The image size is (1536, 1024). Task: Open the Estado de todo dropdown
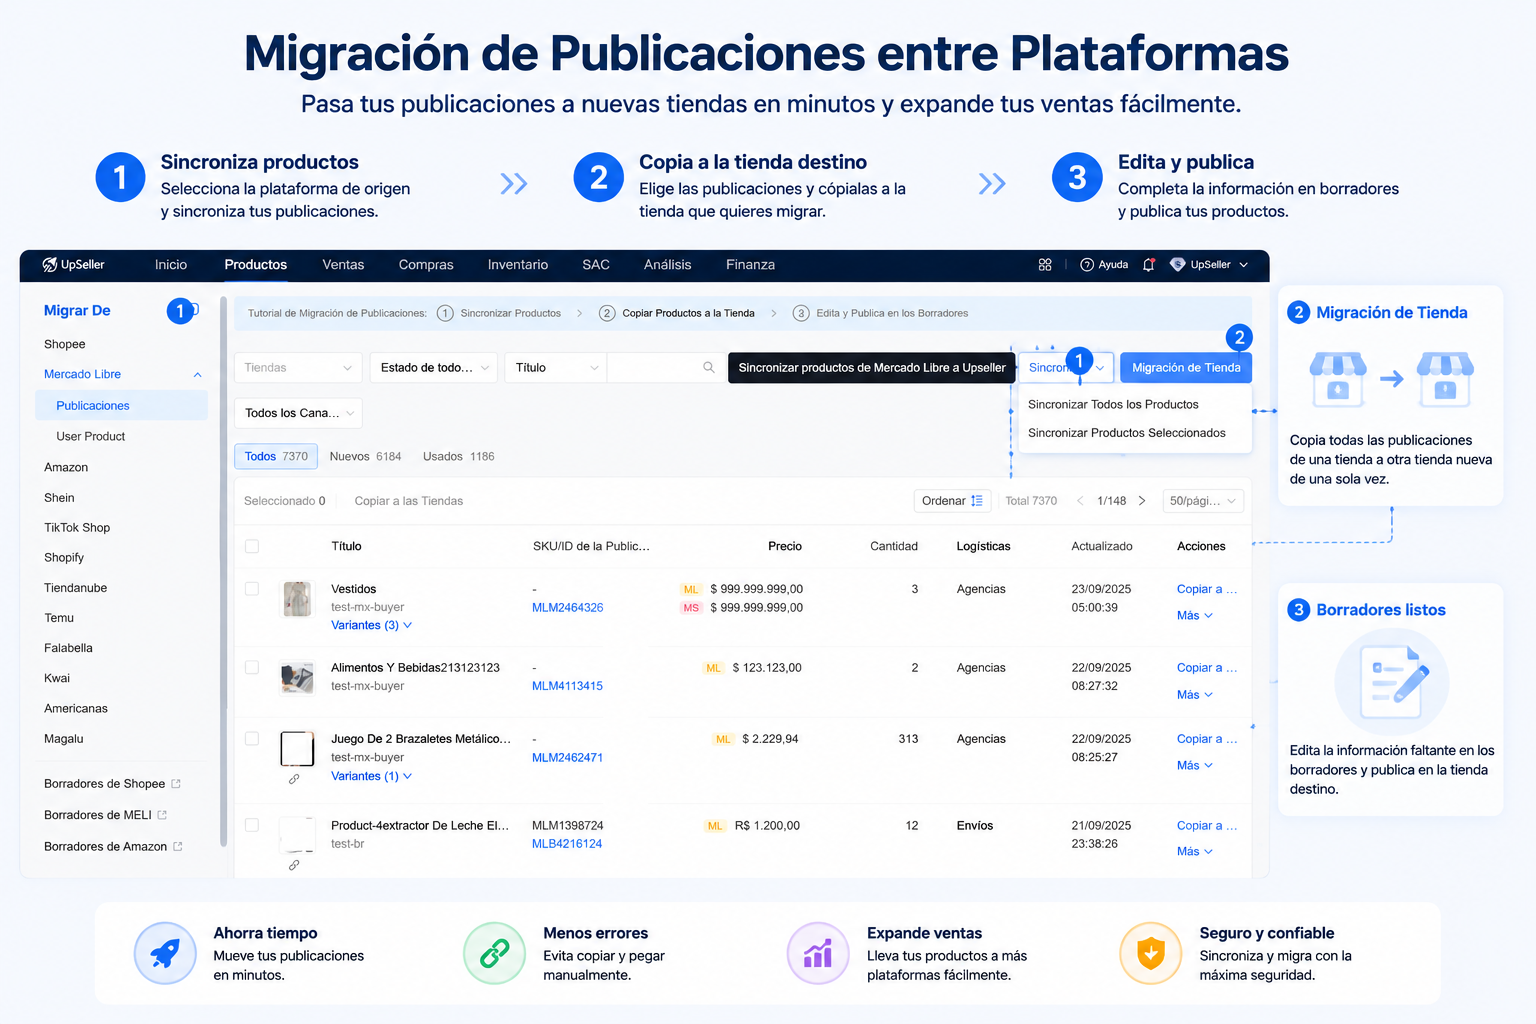(434, 368)
